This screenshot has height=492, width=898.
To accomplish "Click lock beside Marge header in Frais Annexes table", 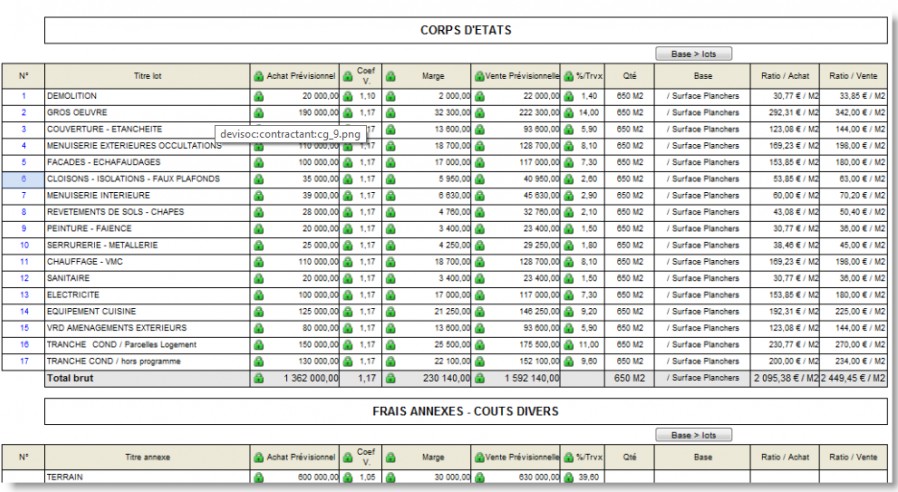I will [391, 458].
